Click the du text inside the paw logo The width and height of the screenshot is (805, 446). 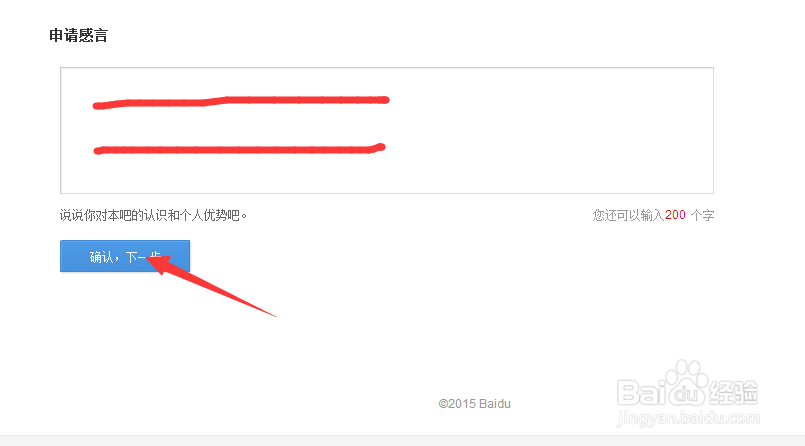point(689,395)
